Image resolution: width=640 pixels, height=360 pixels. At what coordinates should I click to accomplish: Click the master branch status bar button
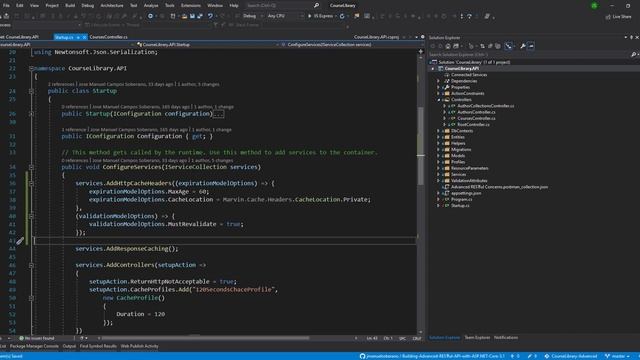coord(618,356)
